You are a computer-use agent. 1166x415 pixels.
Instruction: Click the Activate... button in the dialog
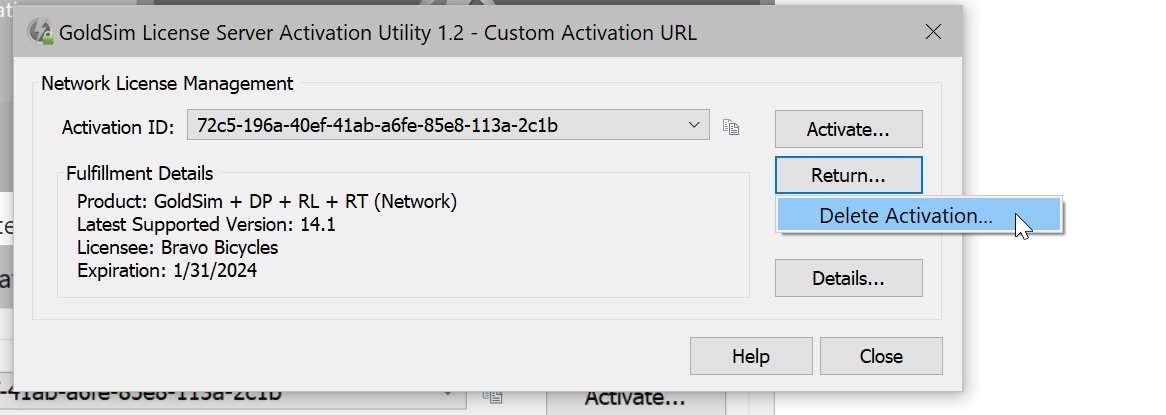coord(848,129)
